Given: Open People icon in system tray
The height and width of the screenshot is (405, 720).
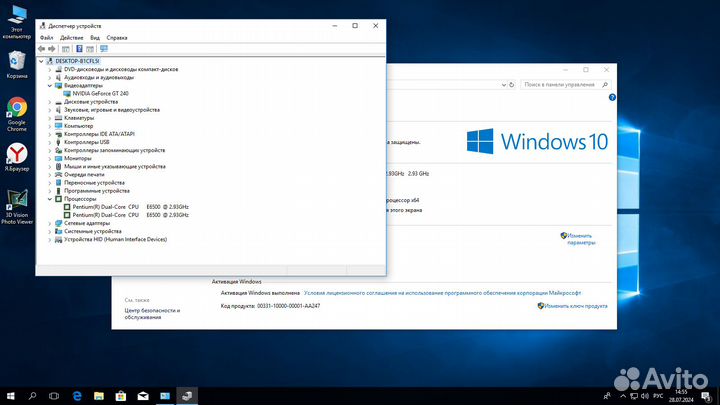Looking at the screenshot, I should [x=607, y=396].
